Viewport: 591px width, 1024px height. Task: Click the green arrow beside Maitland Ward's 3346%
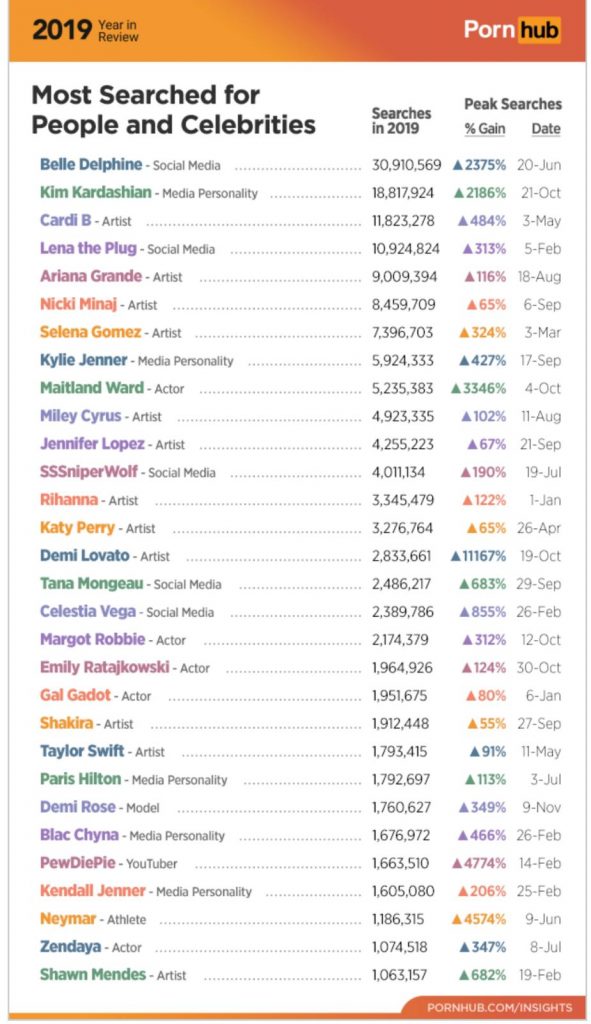point(456,389)
